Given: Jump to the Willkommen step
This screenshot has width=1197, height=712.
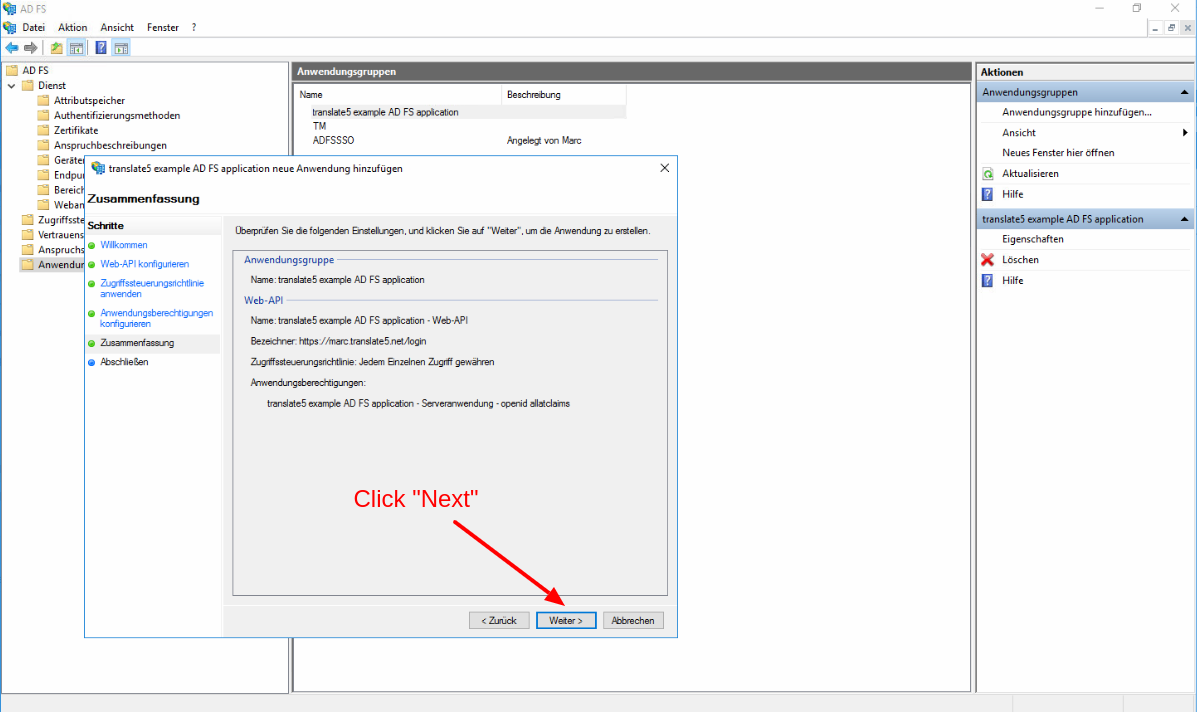Looking at the screenshot, I should (x=124, y=245).
